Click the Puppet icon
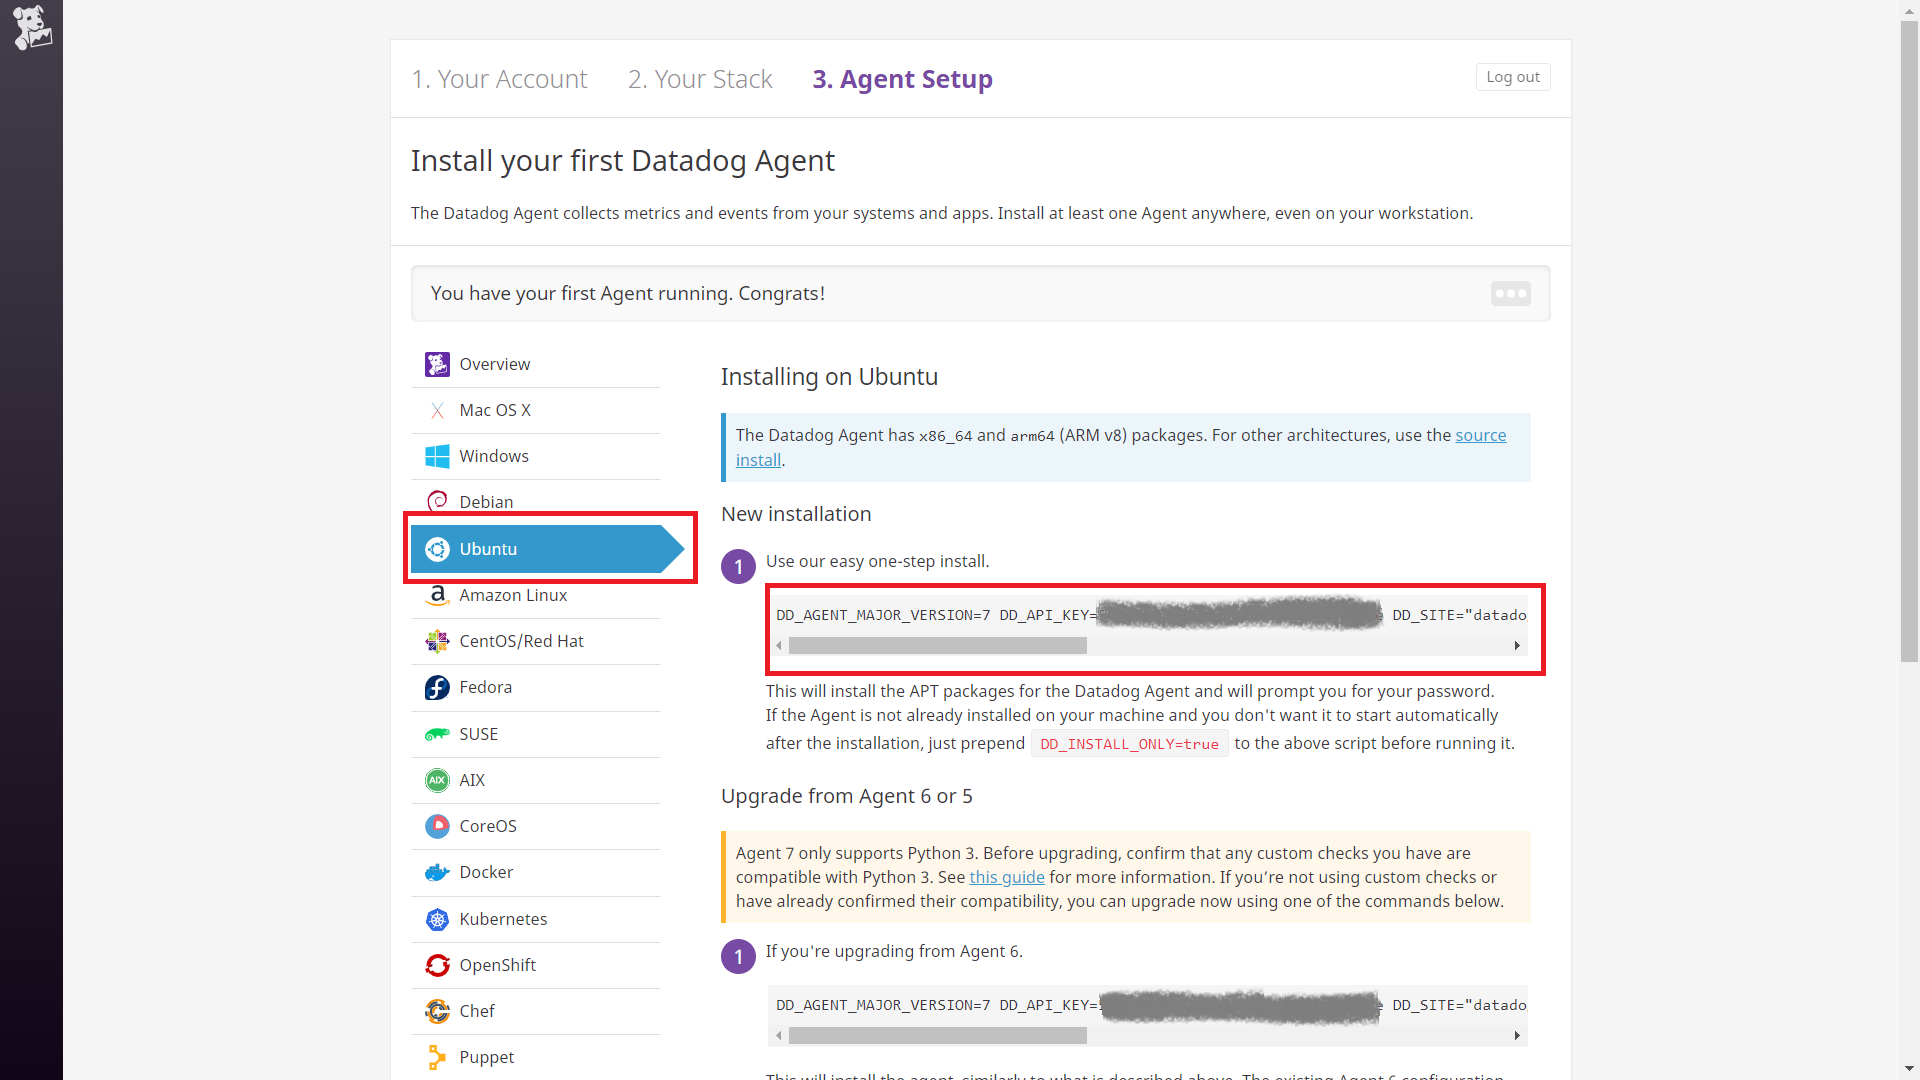The height and width of the screenshot is (1080, 1920). (437, 1057)
